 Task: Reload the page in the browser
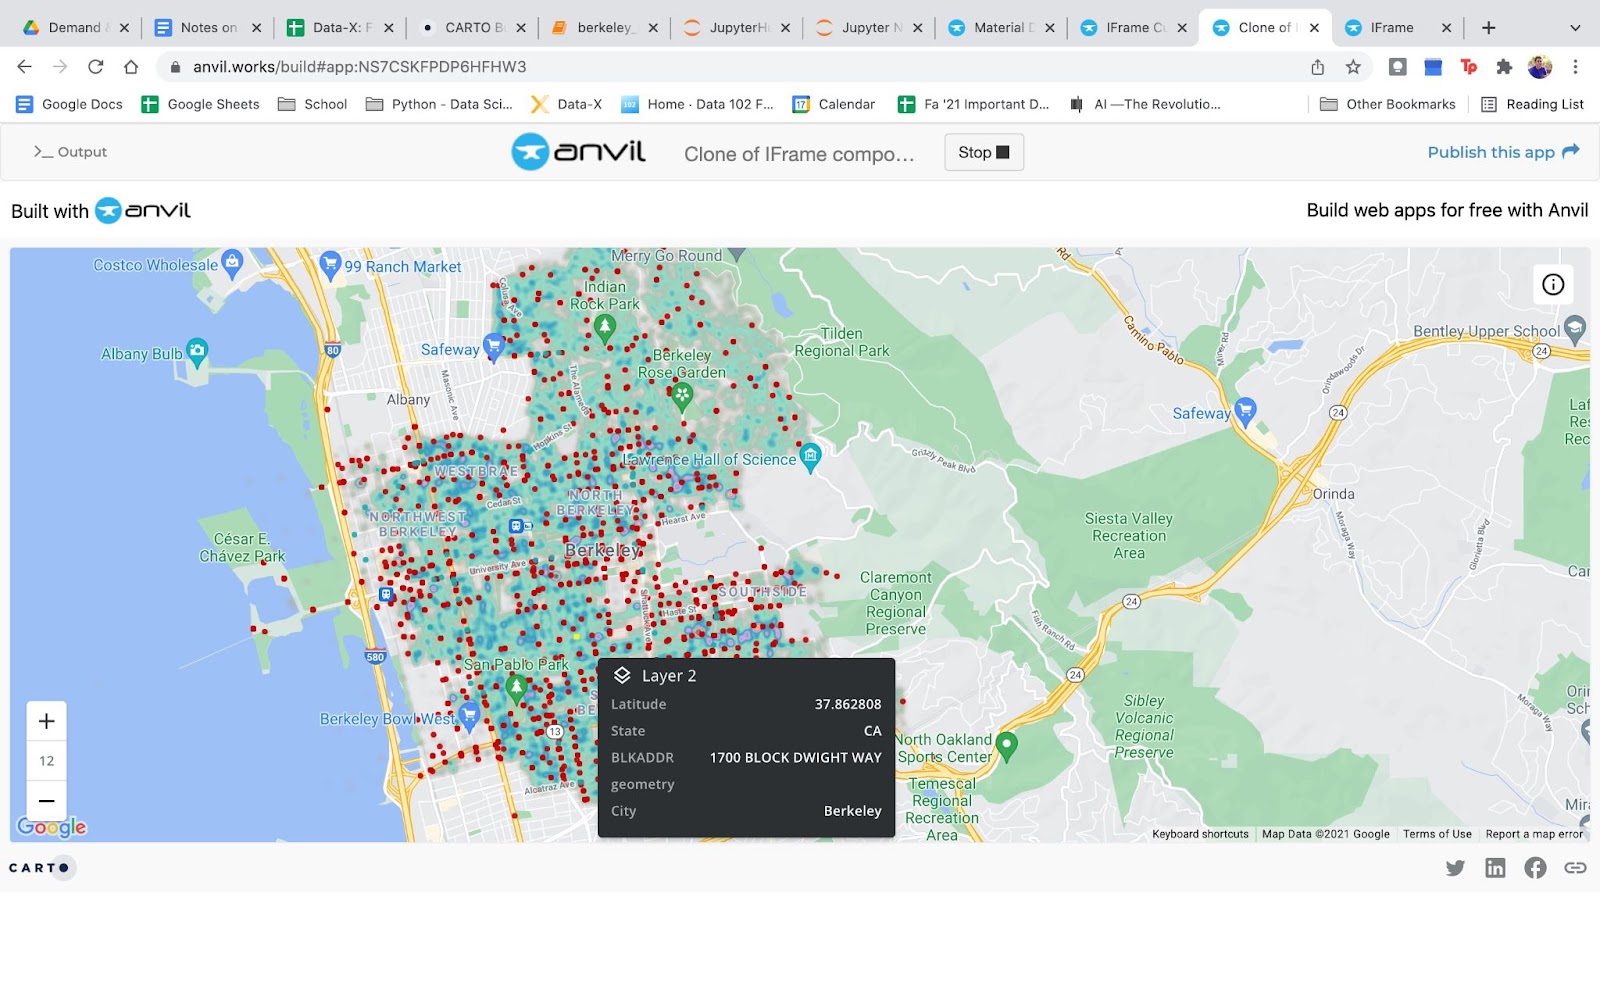point(96,67)
